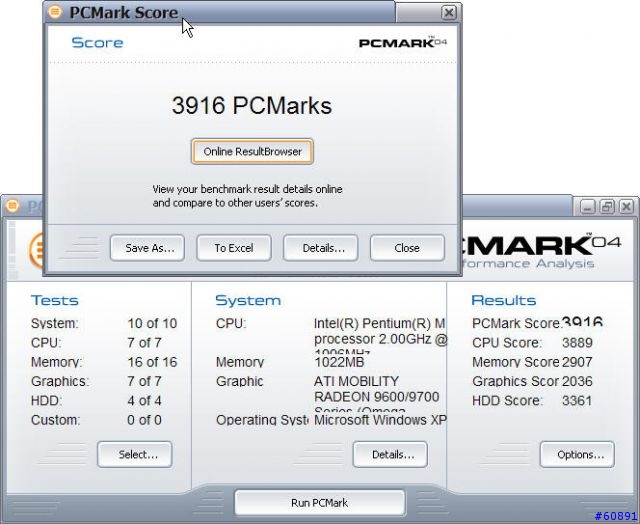Click the Save As... button
The width and height of the screenshot is (640, 524).
pyautogui.click(x=147, y=248)
